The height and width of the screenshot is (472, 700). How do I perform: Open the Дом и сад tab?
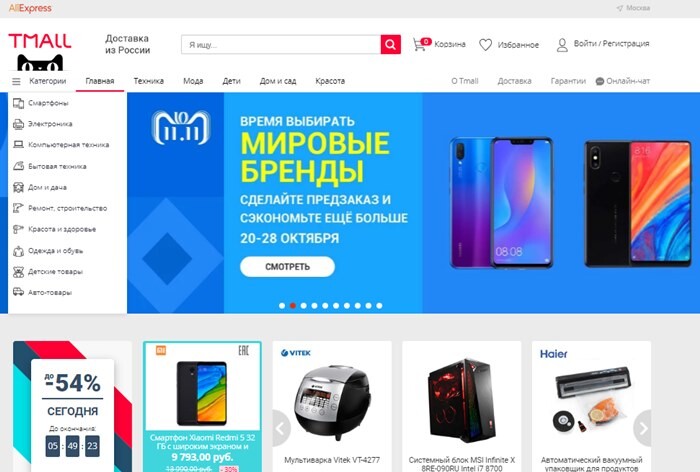coord(278,81)
